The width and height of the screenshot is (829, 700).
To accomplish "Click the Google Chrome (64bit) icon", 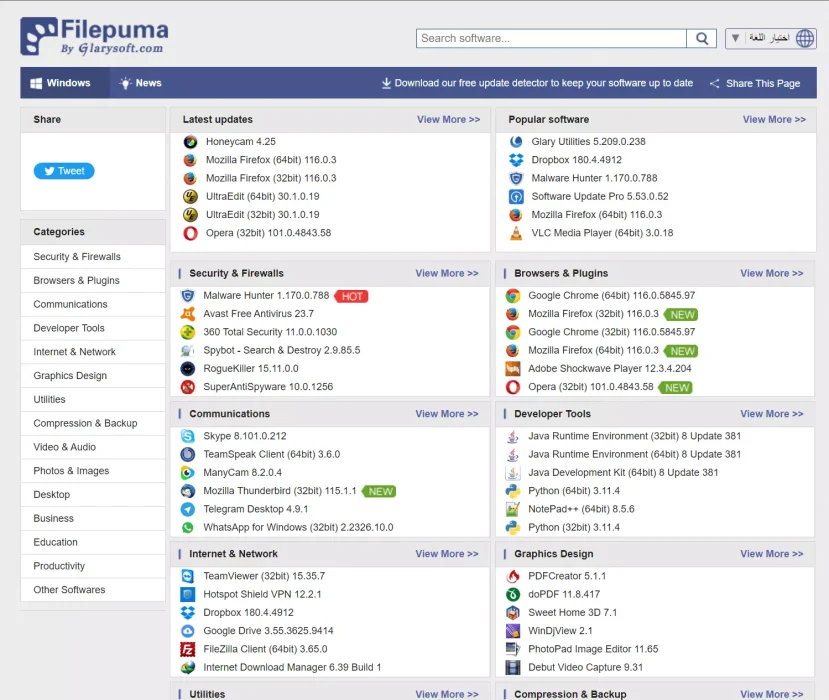I will pyautogui.click(x=513, y=296).
